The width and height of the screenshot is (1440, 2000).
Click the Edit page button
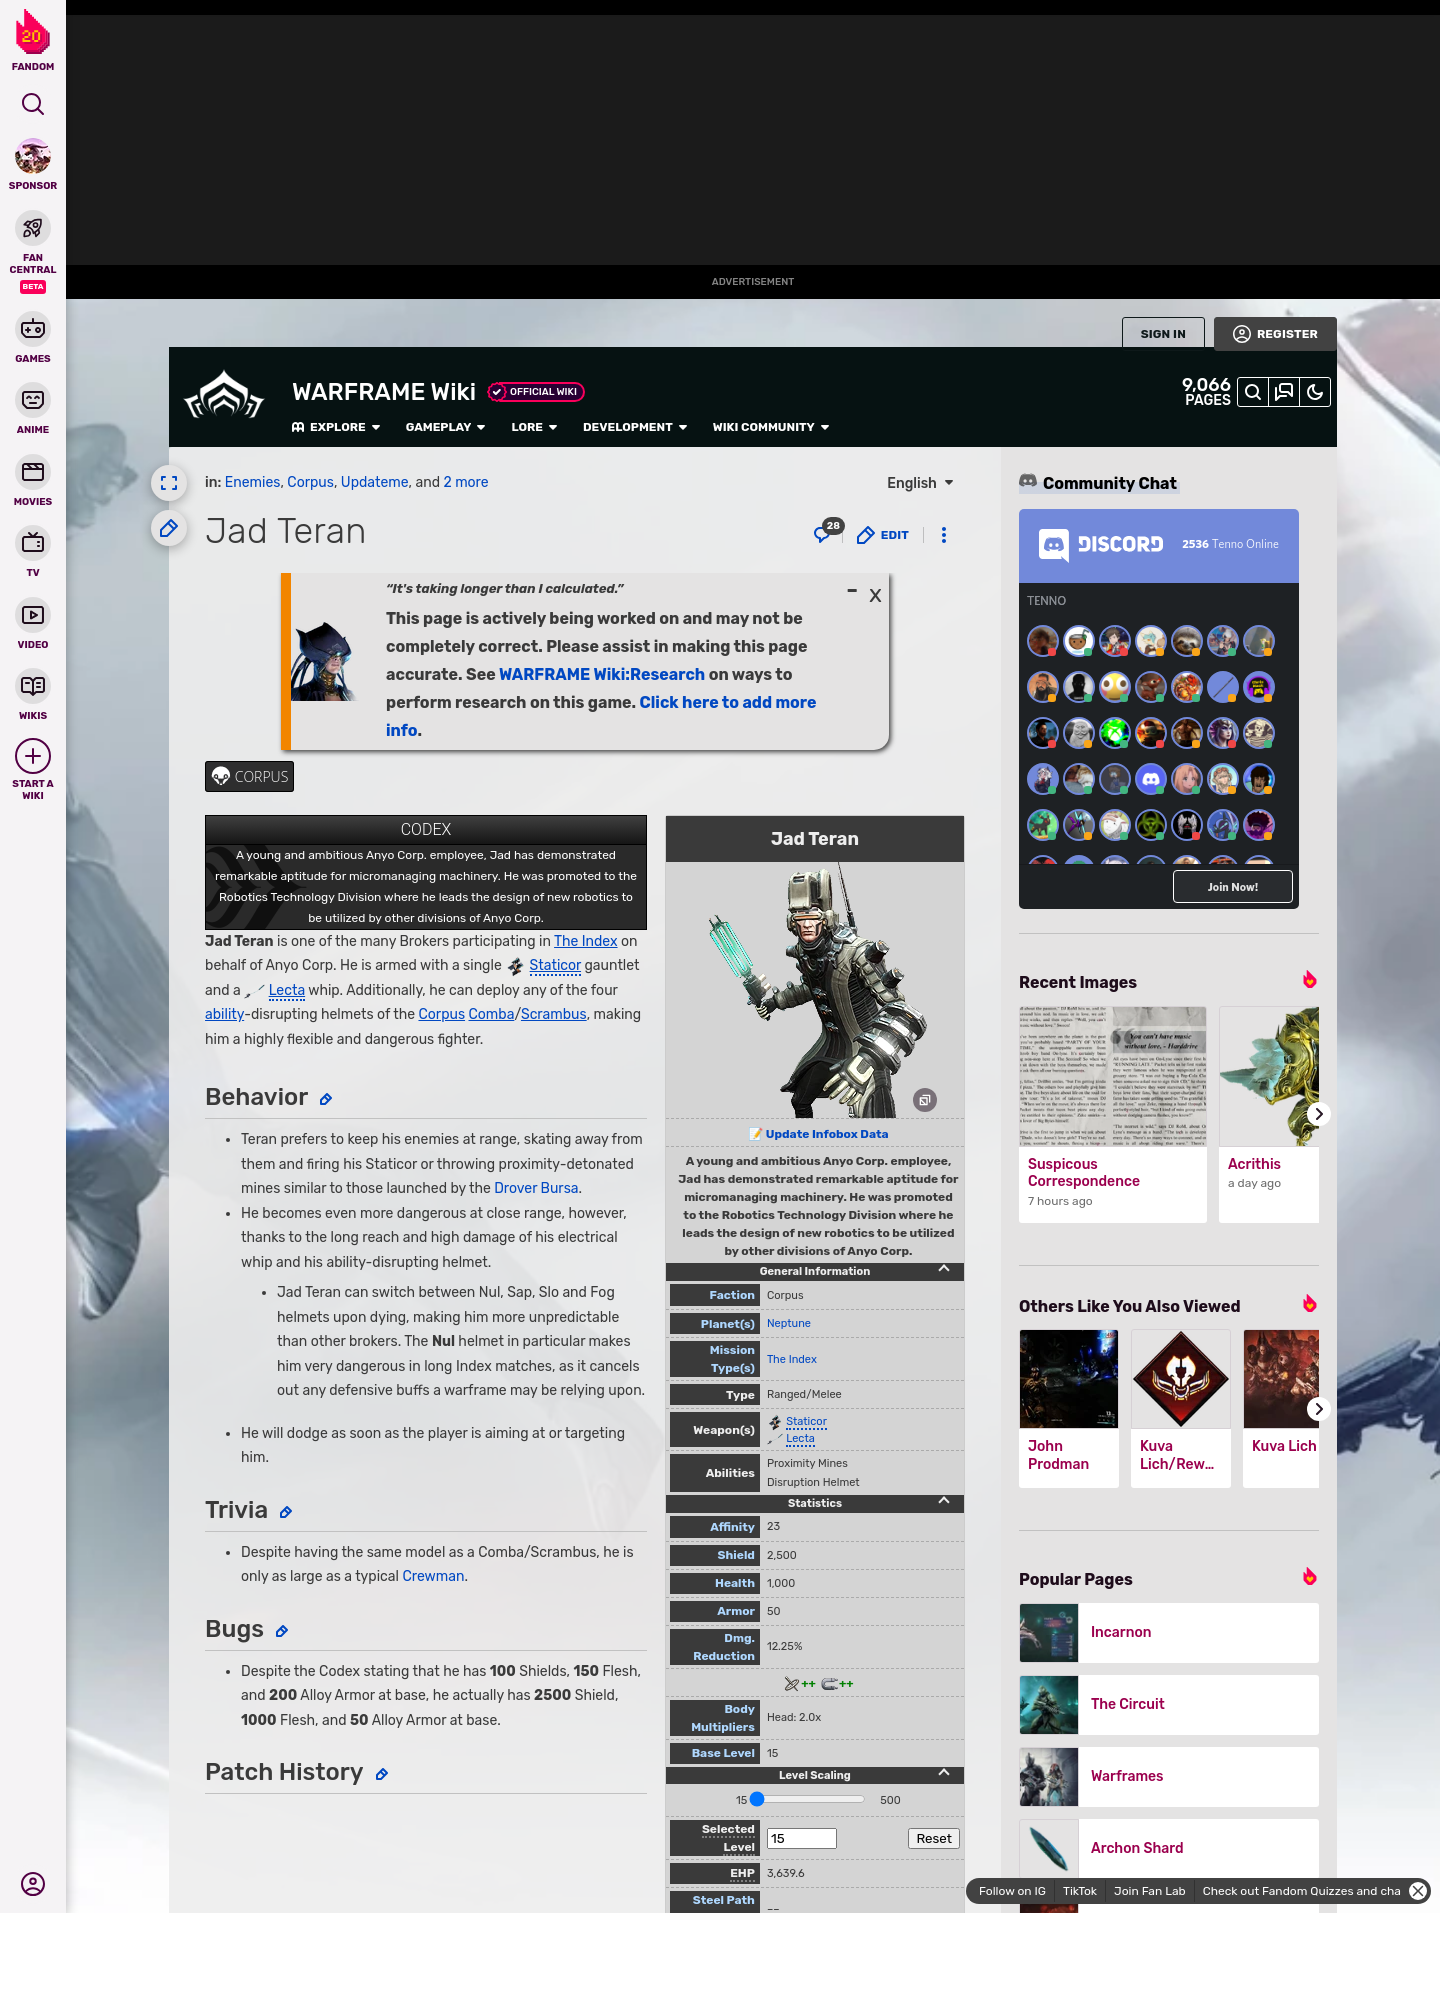(x=883, y=535)
